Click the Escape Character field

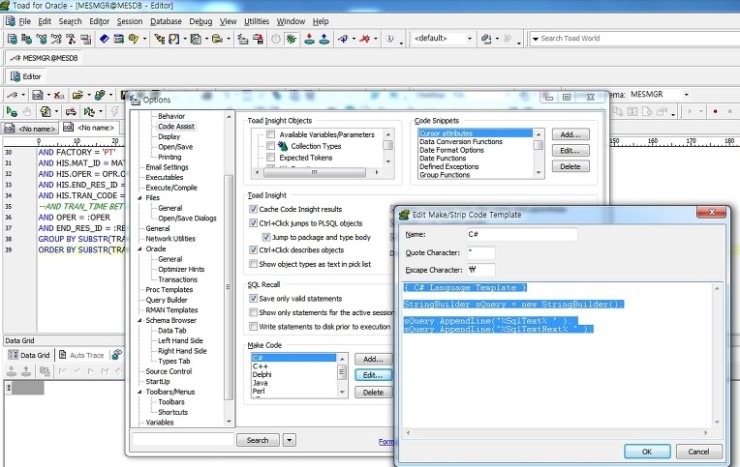click(481, 270)
